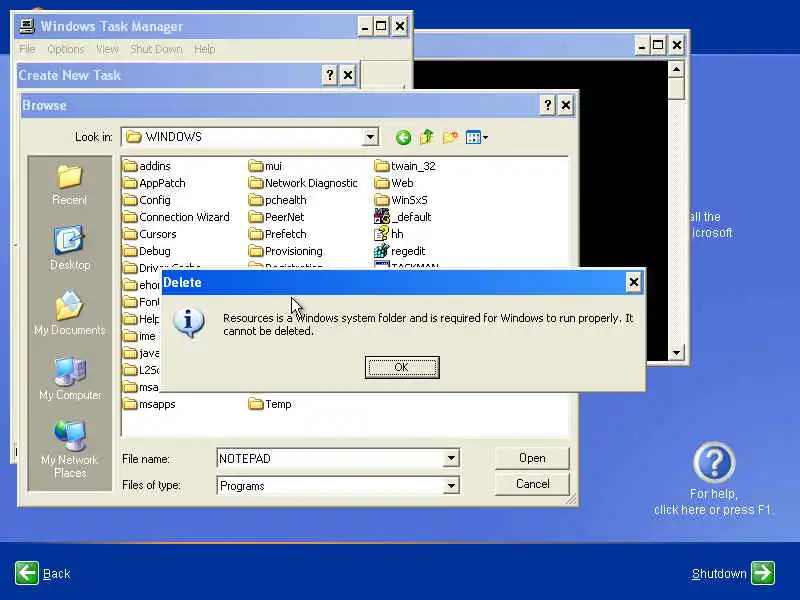The height and width of the screenshot is (600, 800).
Task: Expand the File name dropdown arrow
Action: (451, 458)
